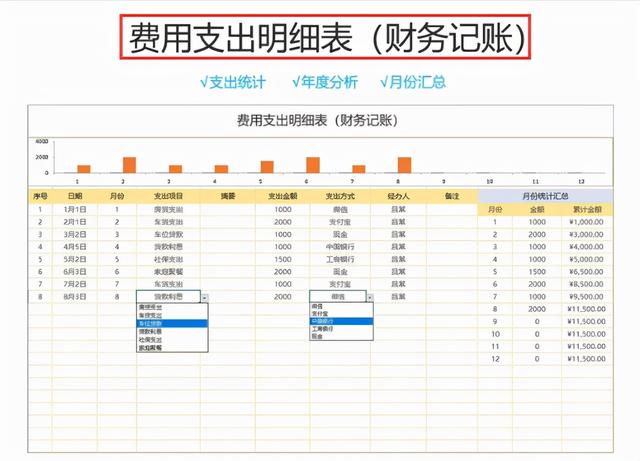Pick highlighted 车位贷款 in the expense dropdown list

pyautogui.click(x=172, y=323)
